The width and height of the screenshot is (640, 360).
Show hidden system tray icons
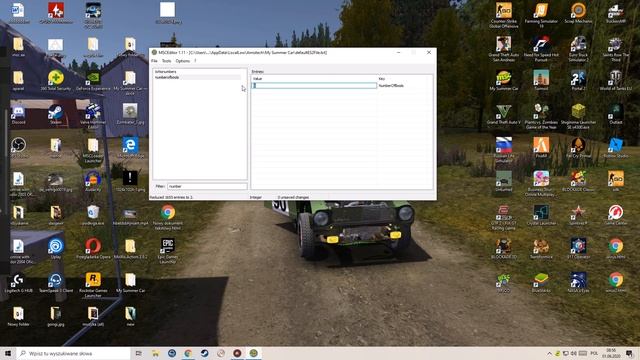[x=549, y=353]
